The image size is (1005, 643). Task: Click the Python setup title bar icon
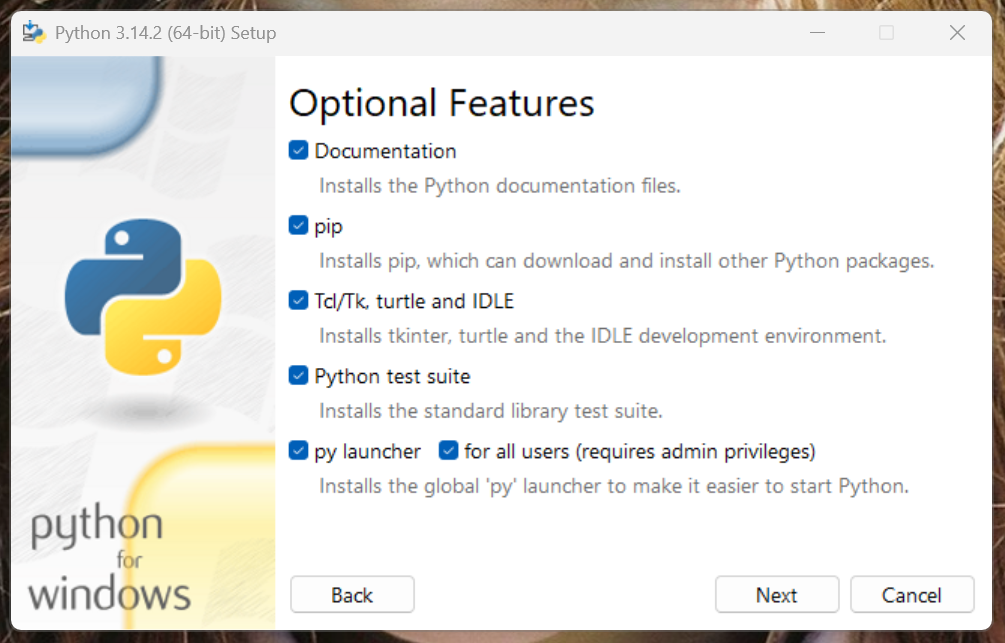(x=33, y=33)
